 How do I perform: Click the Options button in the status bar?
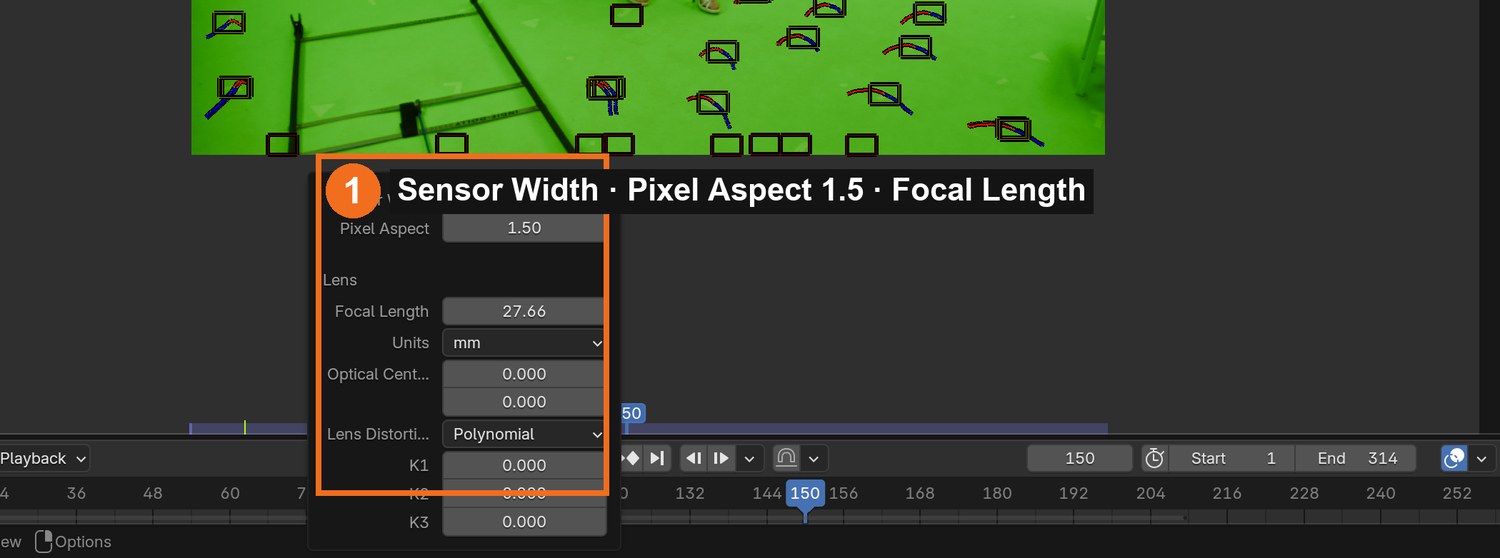coord(73,542)
